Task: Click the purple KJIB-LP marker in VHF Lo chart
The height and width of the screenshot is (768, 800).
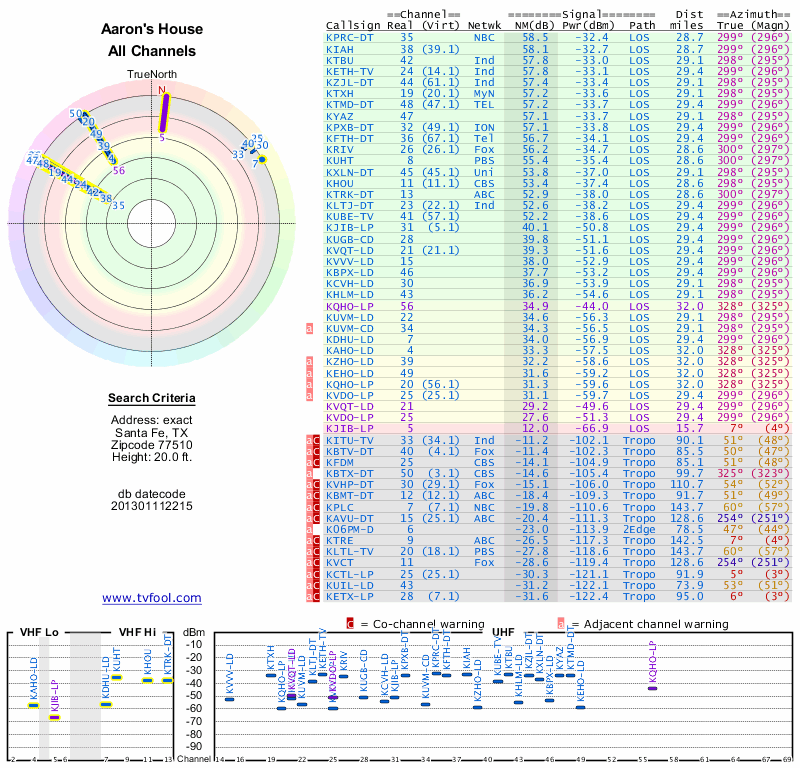Action: tap(55, 717)
